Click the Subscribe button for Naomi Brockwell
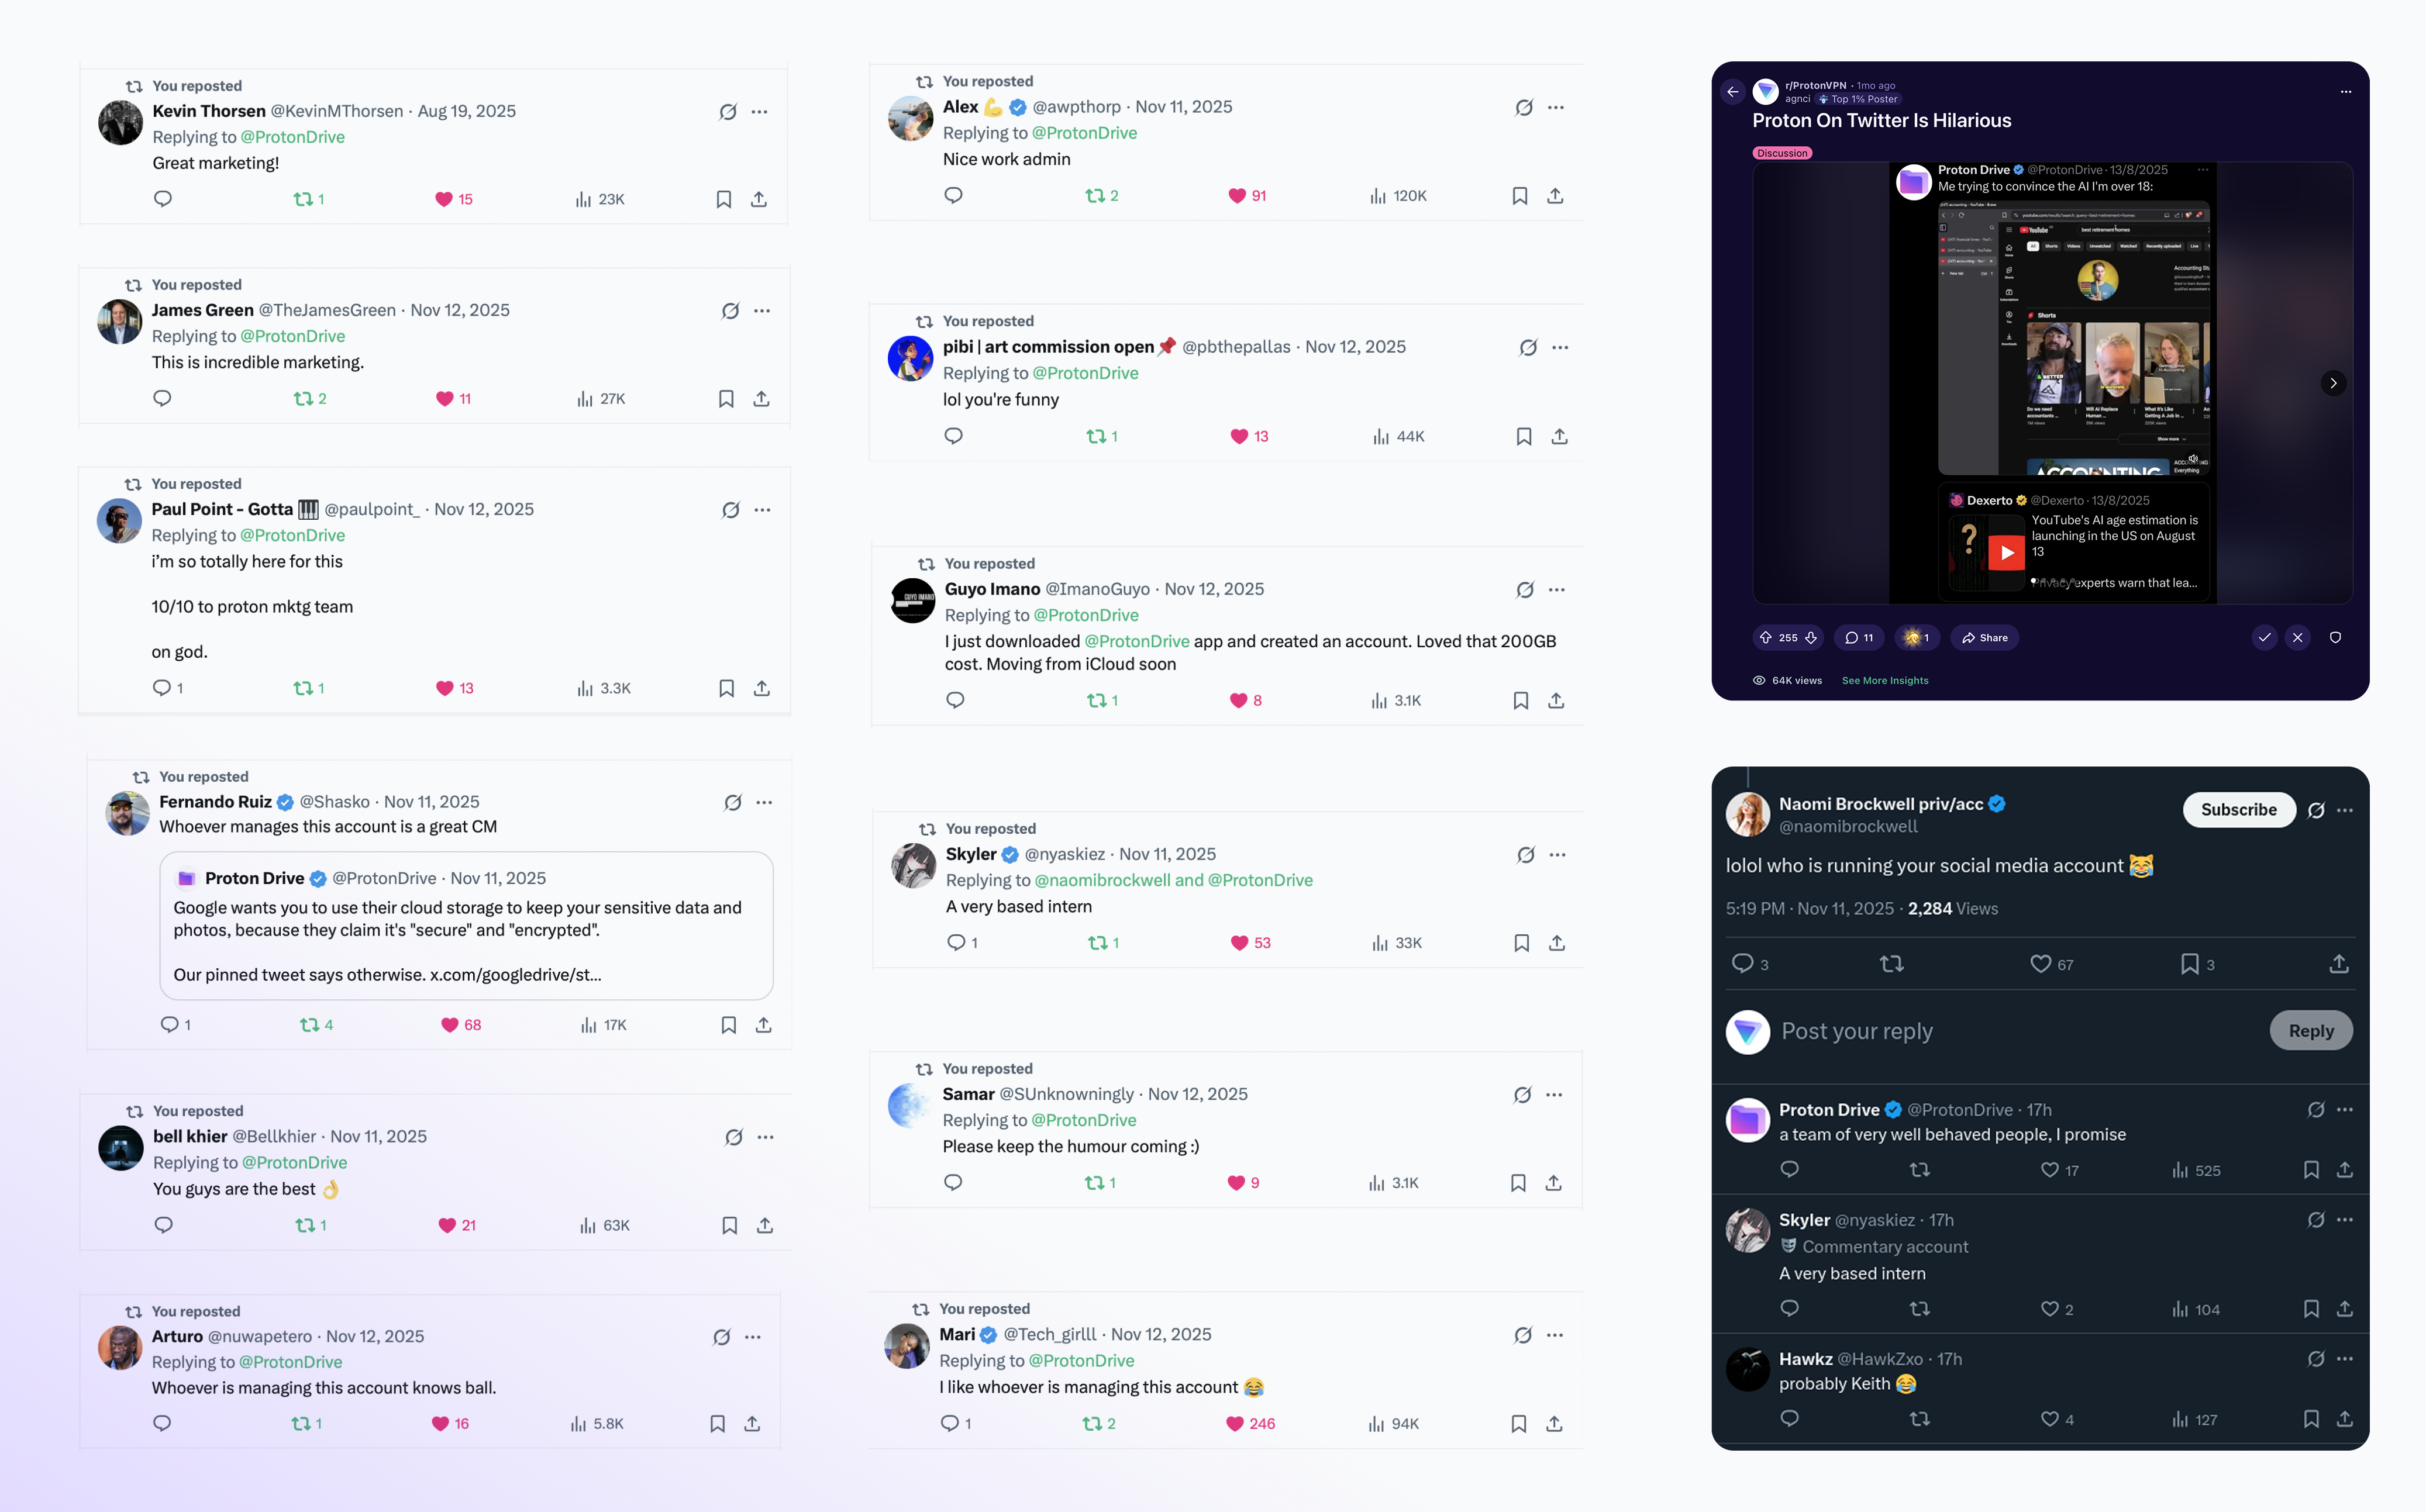Image resolution: width=2426 pixels, height=1512 pixels. [2238, 810]
